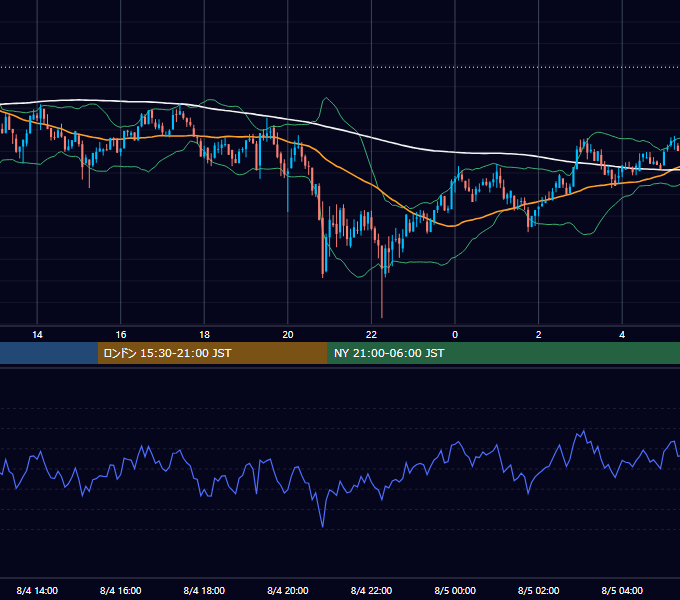This screenshot has height=600, width=680.
Task: Click the oscillator's lowest trough near 21:00
Action: pos(323,526)
